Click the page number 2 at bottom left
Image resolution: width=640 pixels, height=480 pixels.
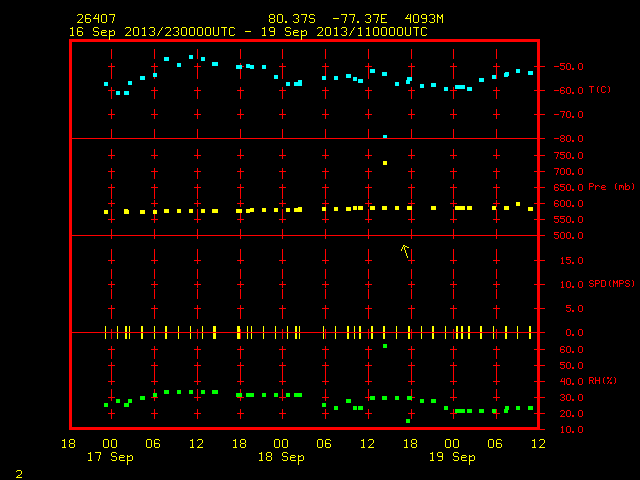pyautogui.click(x=19, y=474)
